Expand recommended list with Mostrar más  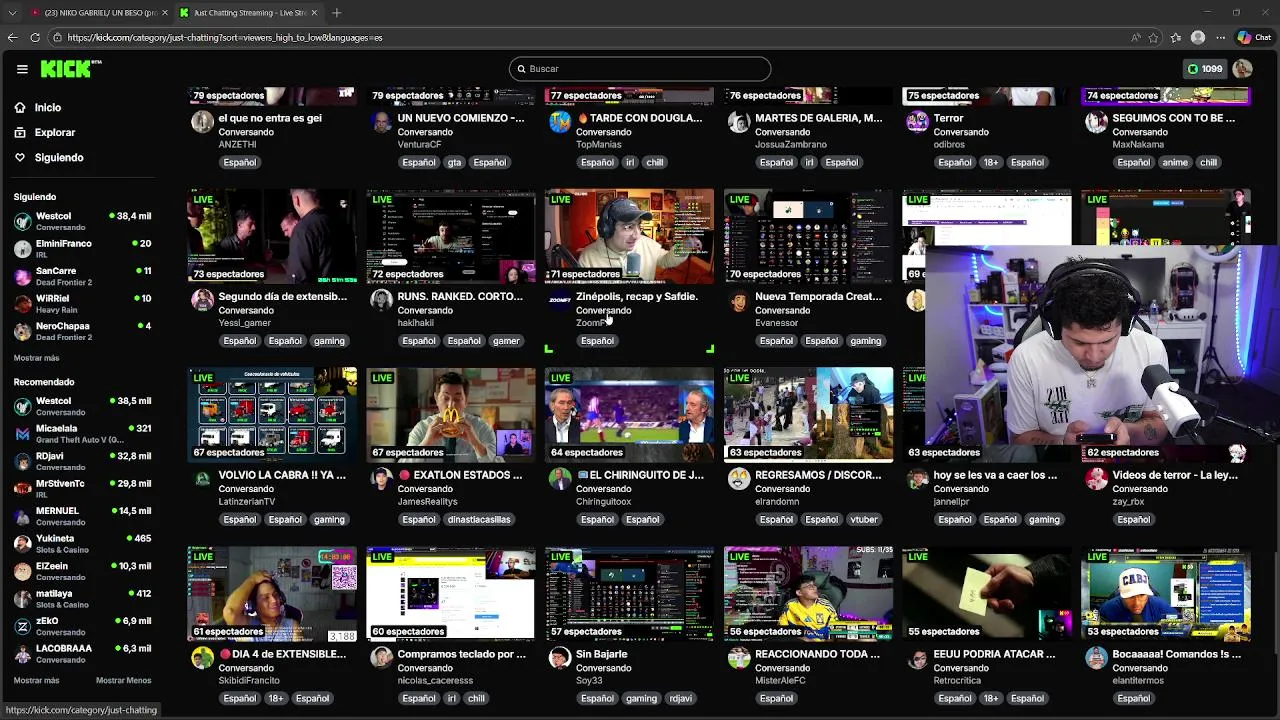36,680
